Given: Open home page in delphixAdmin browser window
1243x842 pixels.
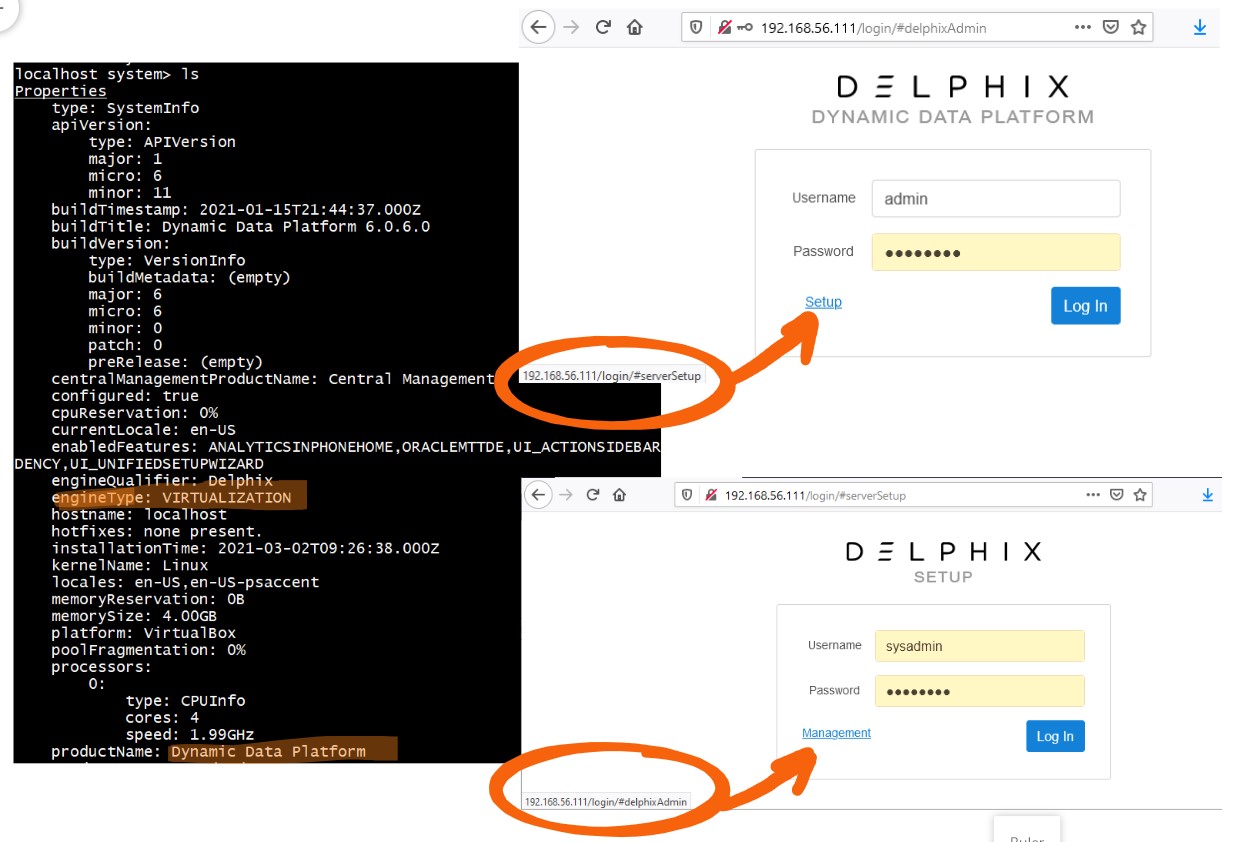Looking at the screenshot, I should pyautogui.click(x=634, y=27).
